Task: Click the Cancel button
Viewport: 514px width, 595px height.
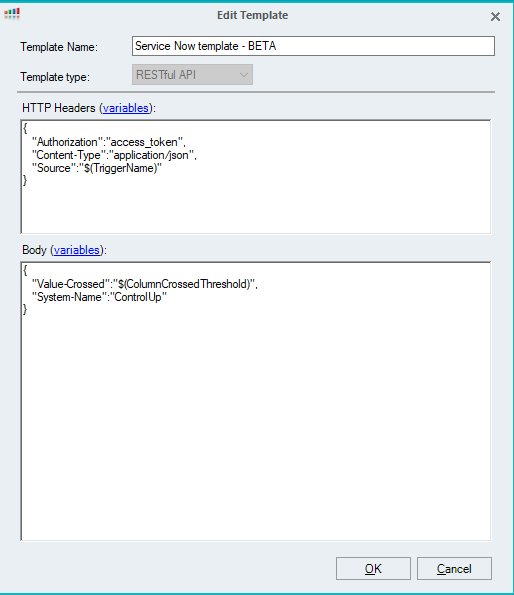Action: pos(454,568)
